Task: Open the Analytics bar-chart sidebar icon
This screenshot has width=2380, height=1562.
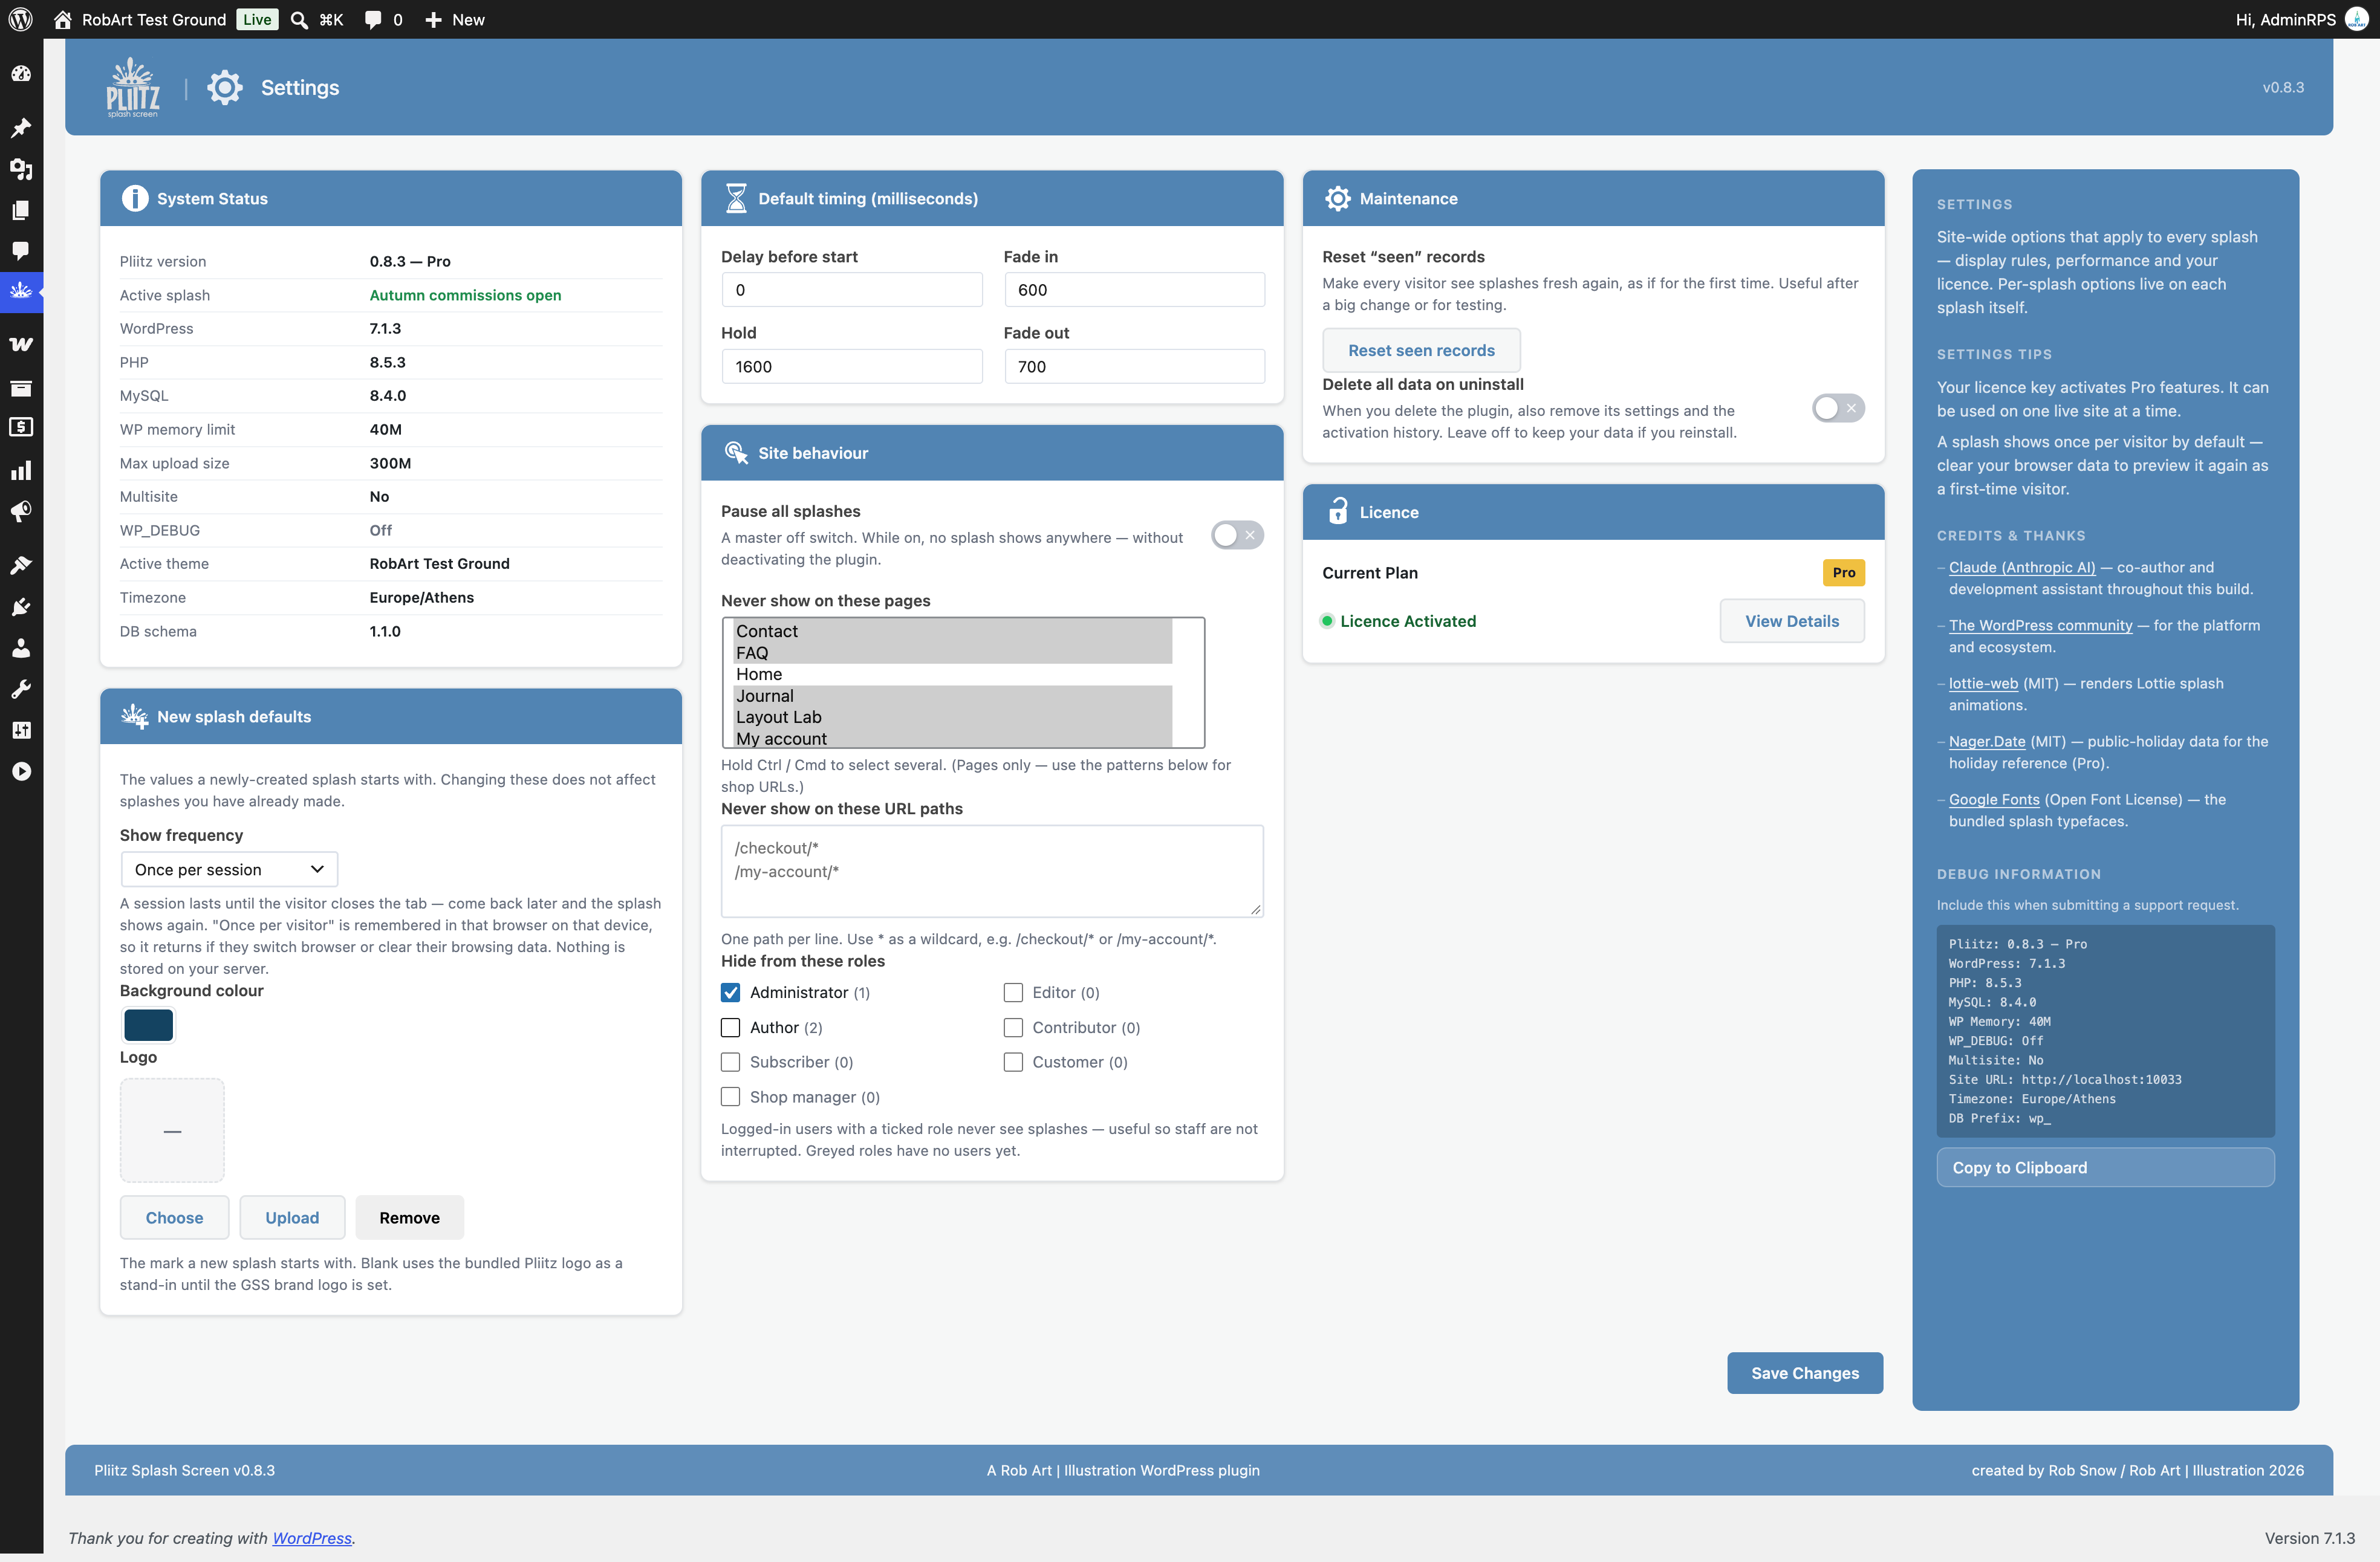Action: click(x=21, y=470)
